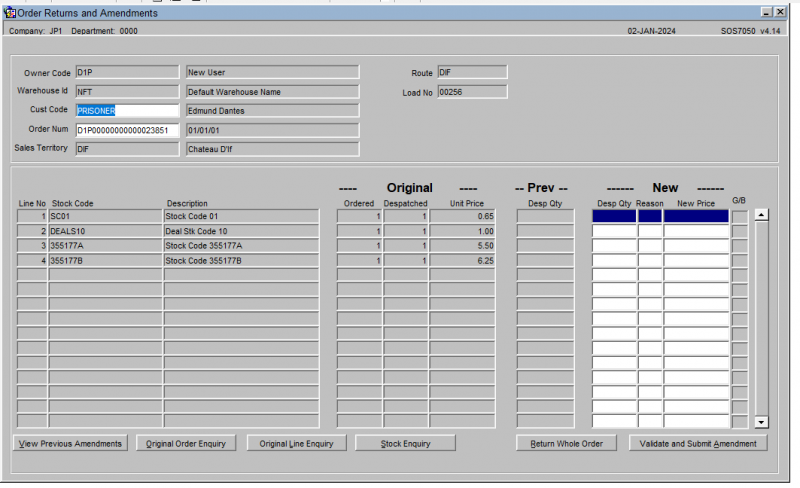Image resolution: width=800 pixels, height=488 pixels.
Task: Click the Warehouse Id field NFT
Action: pyautogui.click(x=127, y=92)
